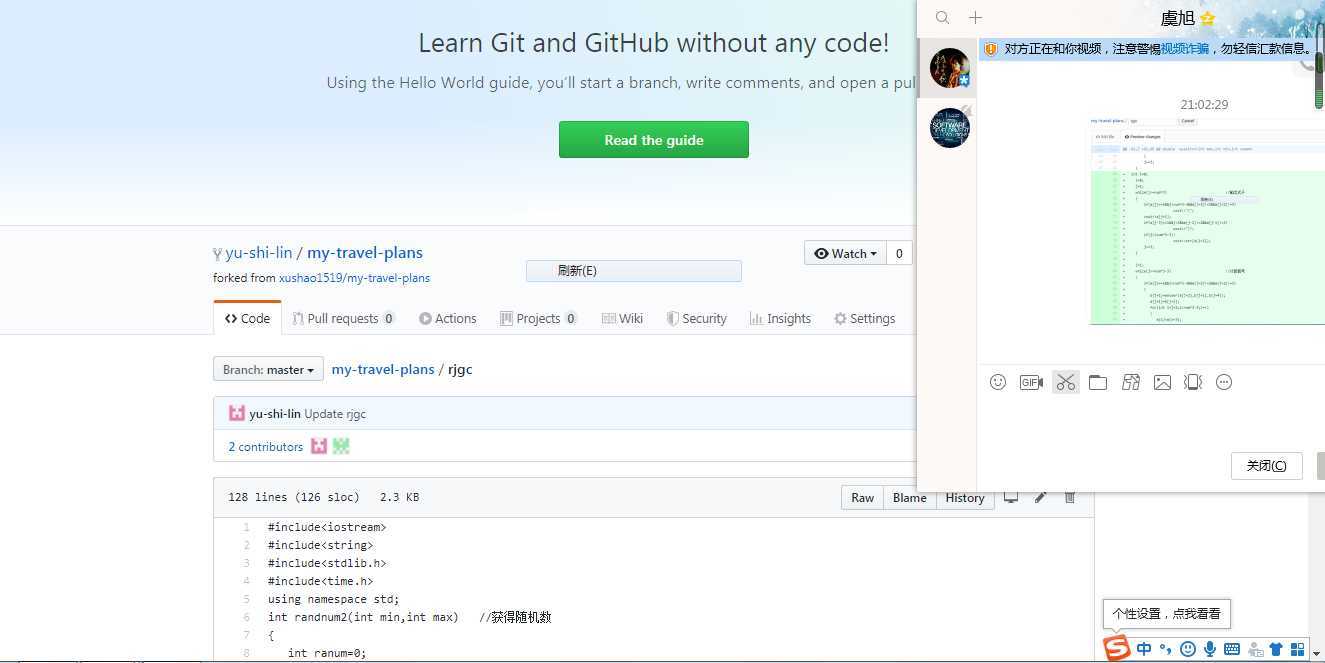Open Sogou toolbox grid icon
The image size is (1325, 663).
coord(1298,649)
